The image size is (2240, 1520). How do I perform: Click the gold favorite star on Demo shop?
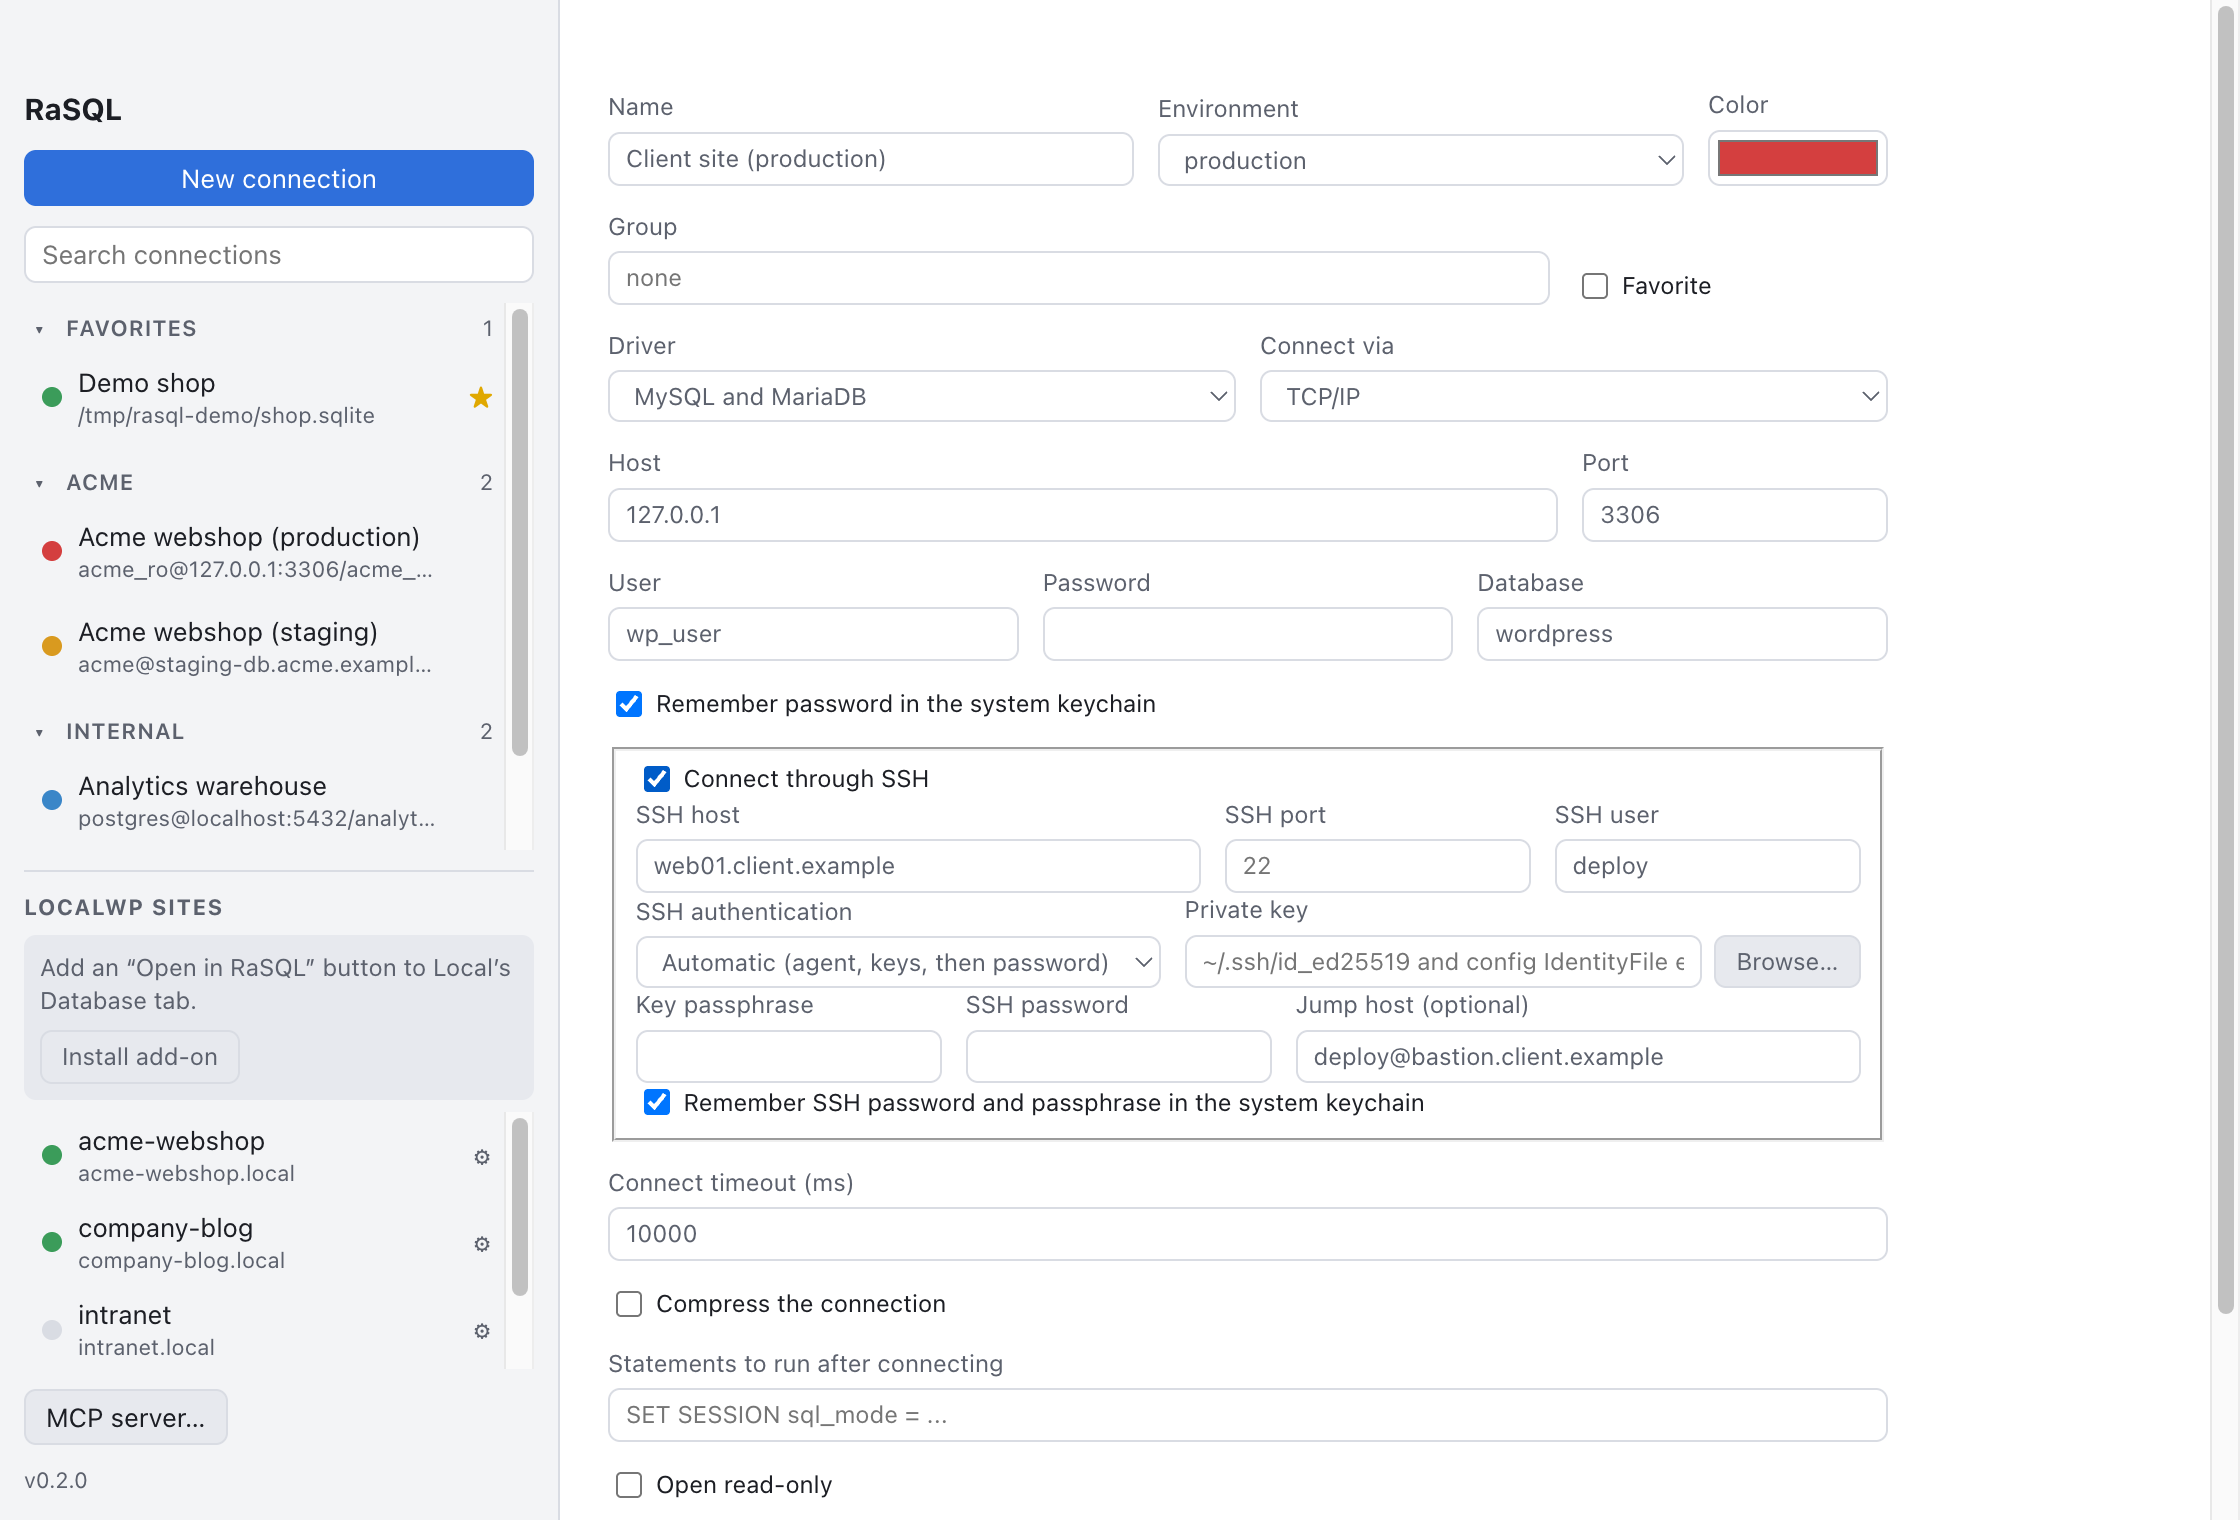click(481, 398)
